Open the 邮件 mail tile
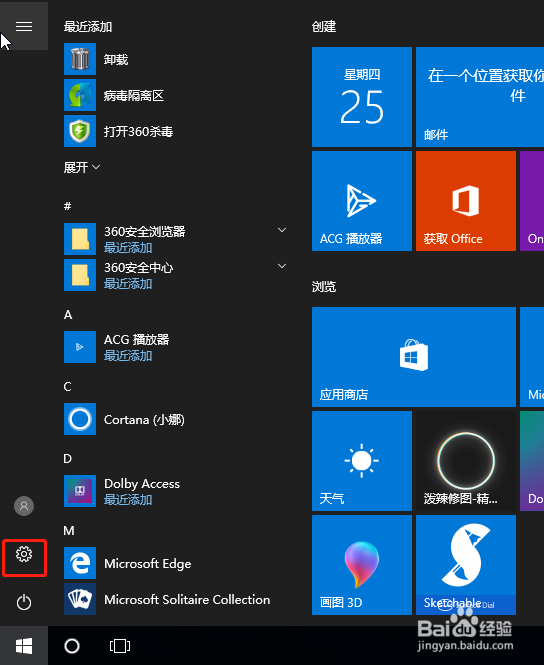Image resolution: width=544 pixels, height=665 pixels. [480, 97]
